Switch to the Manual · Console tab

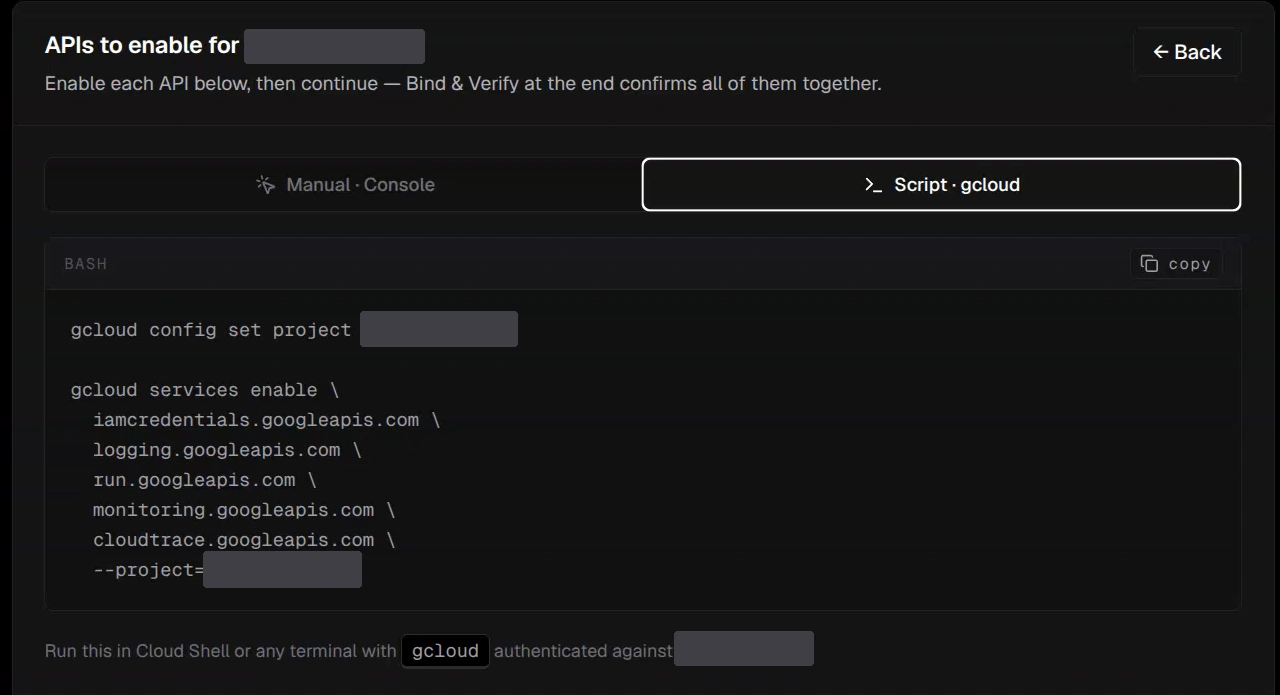coord(344,184)
